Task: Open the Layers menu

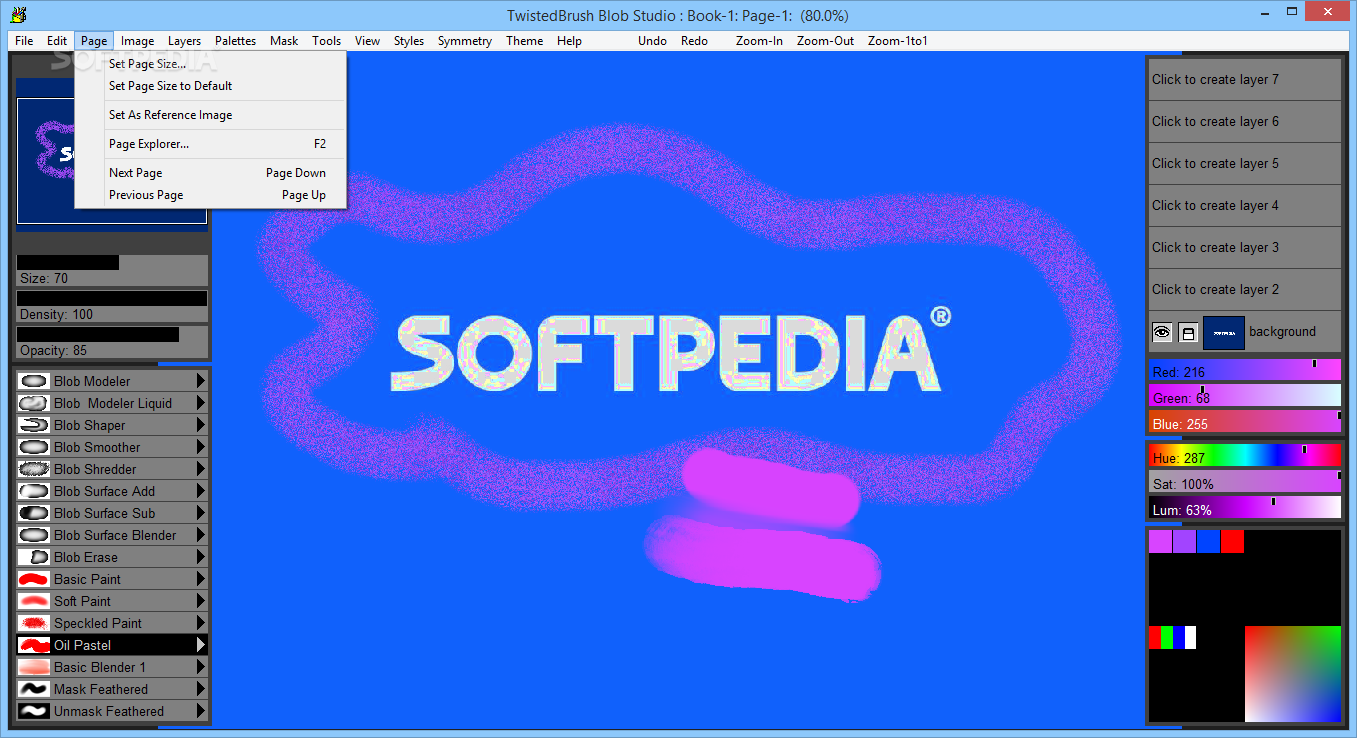Action: [x=184, y=41]
